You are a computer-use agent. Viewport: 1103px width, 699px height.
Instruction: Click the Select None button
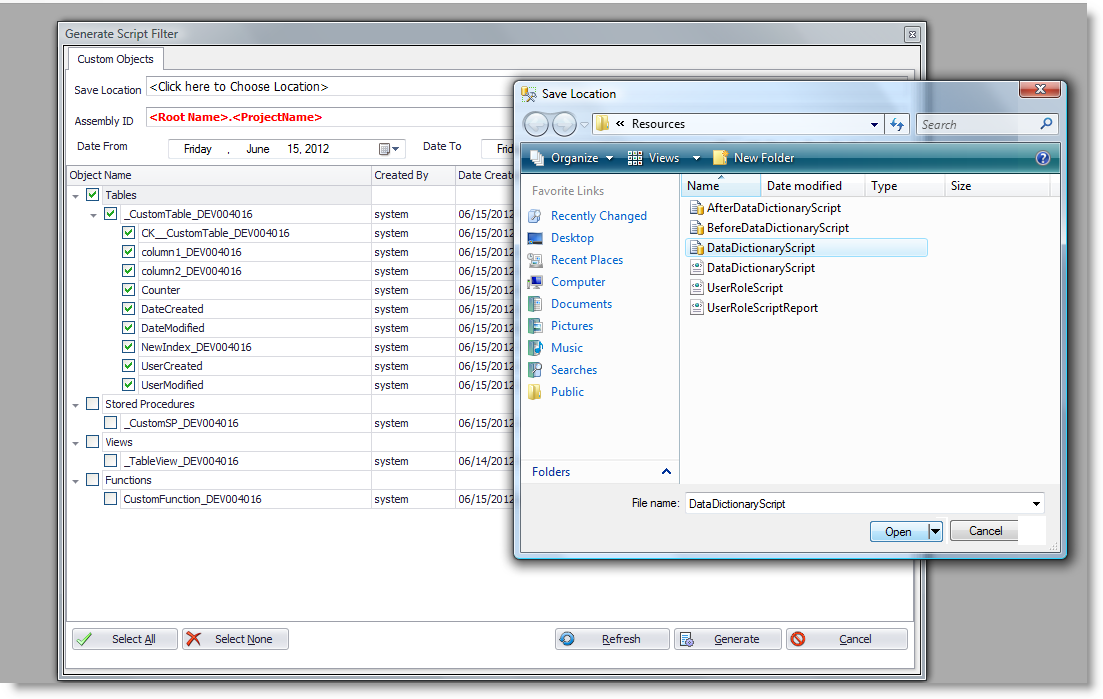click(x=235, y=639)
